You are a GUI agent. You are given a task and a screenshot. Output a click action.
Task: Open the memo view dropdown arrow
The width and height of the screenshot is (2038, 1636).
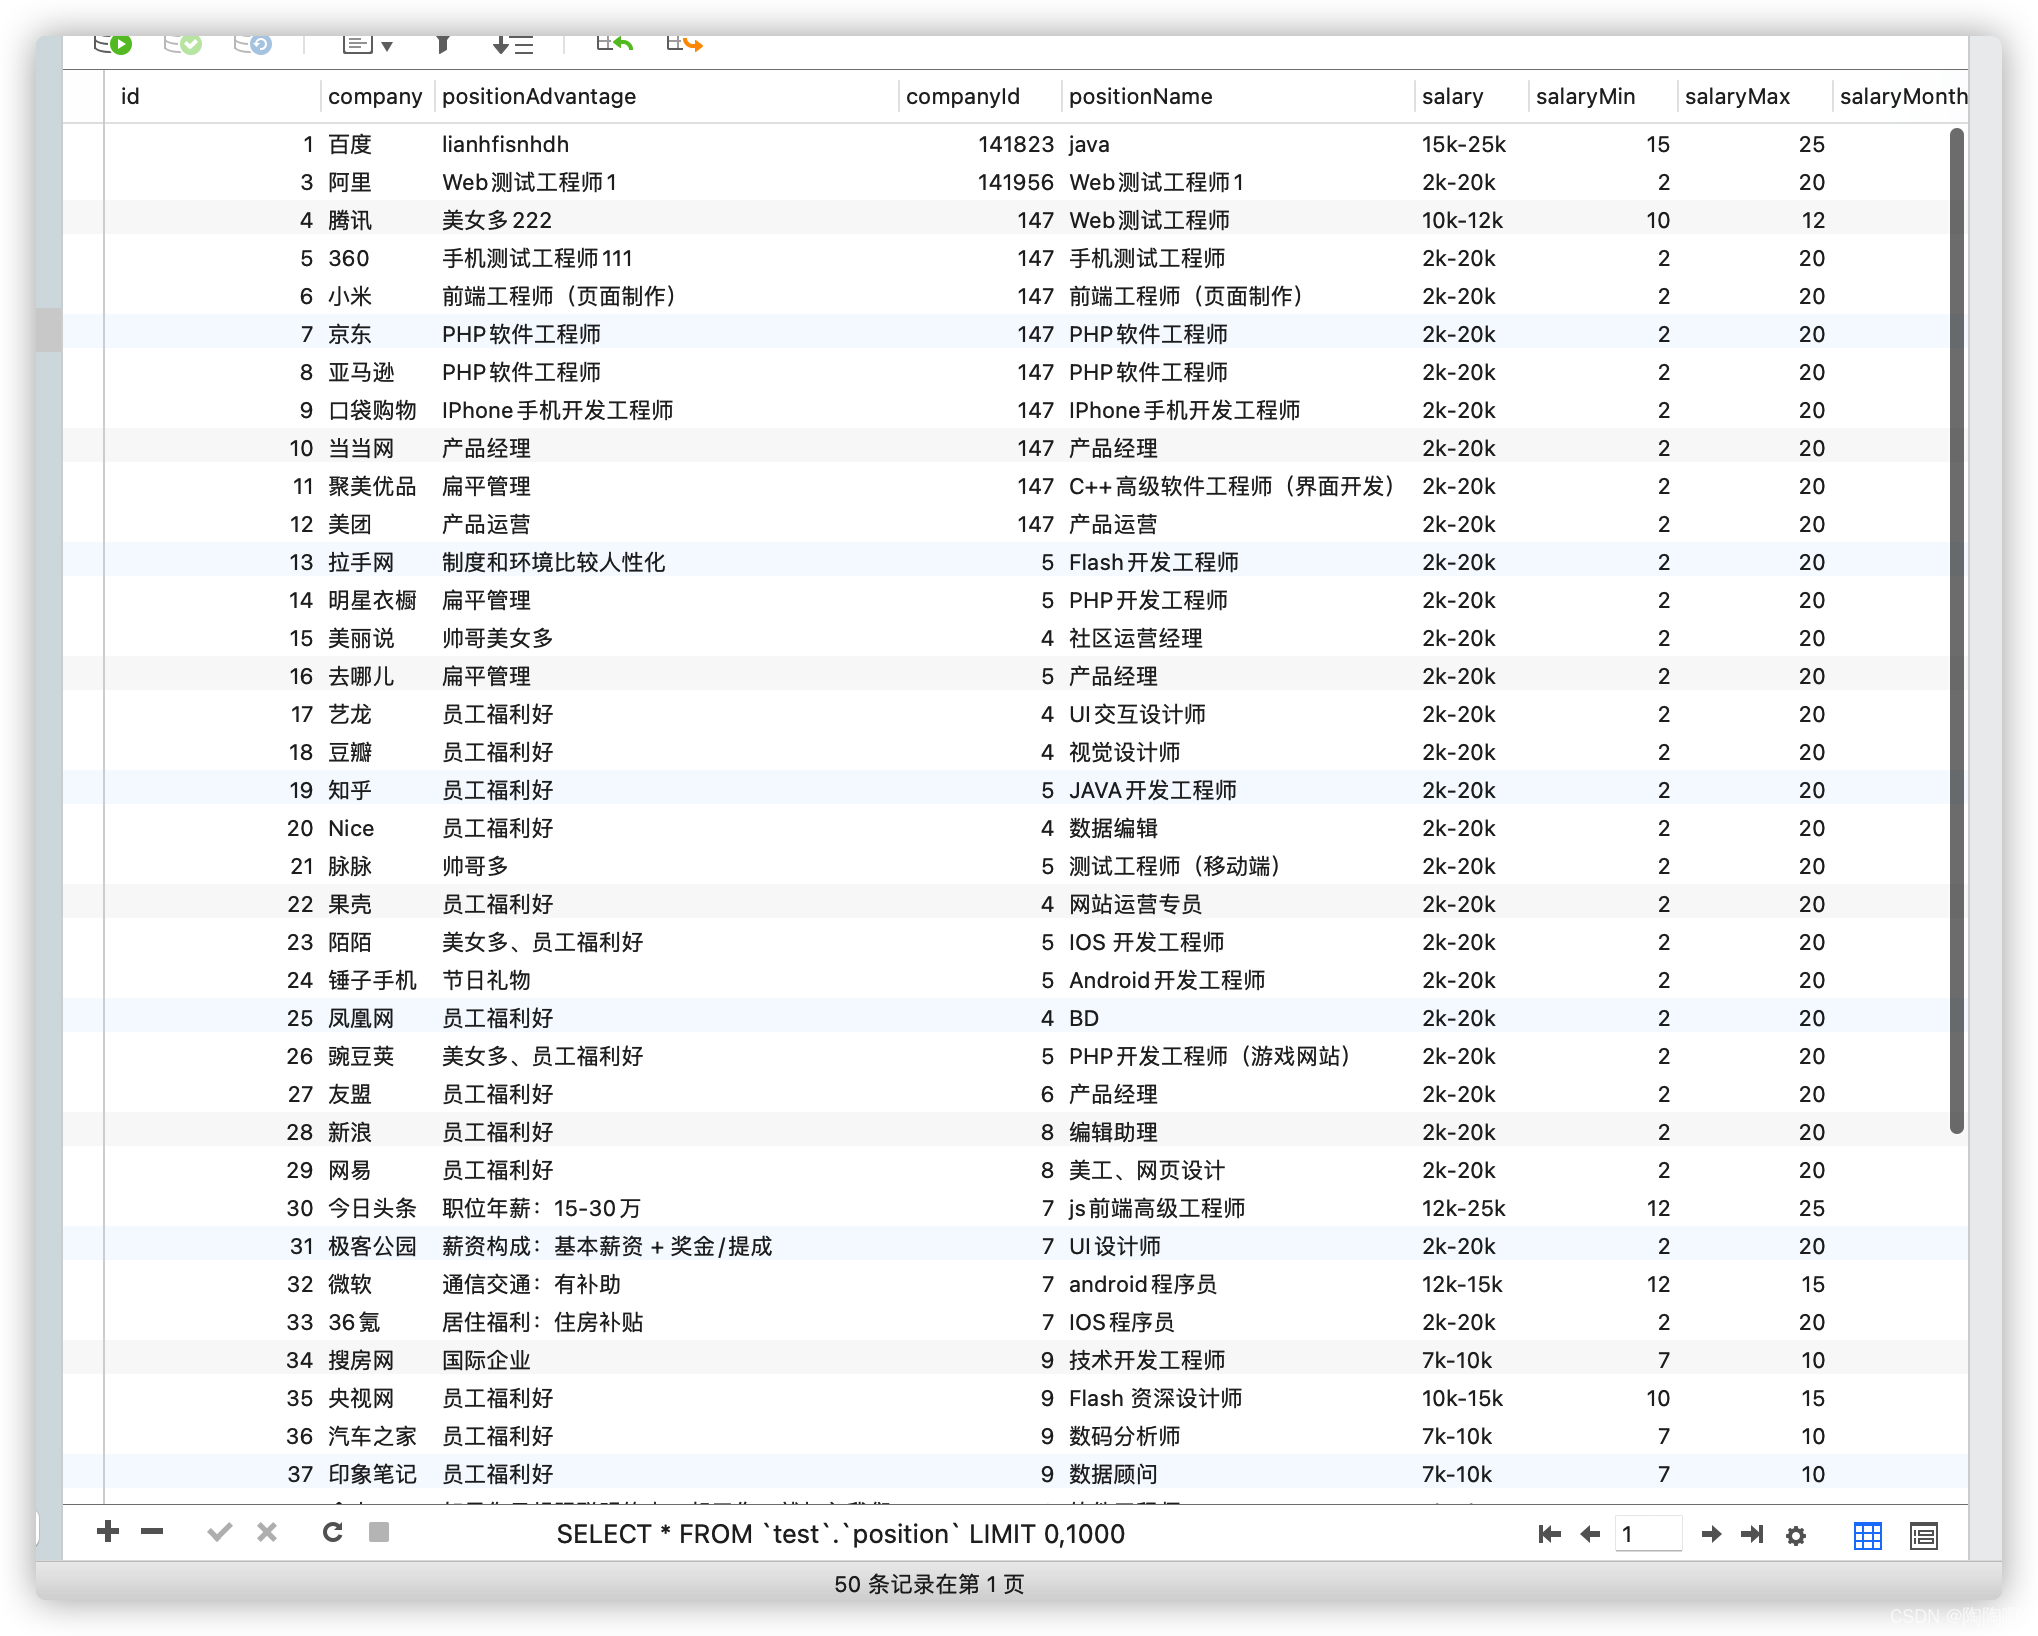pos(389,44)
